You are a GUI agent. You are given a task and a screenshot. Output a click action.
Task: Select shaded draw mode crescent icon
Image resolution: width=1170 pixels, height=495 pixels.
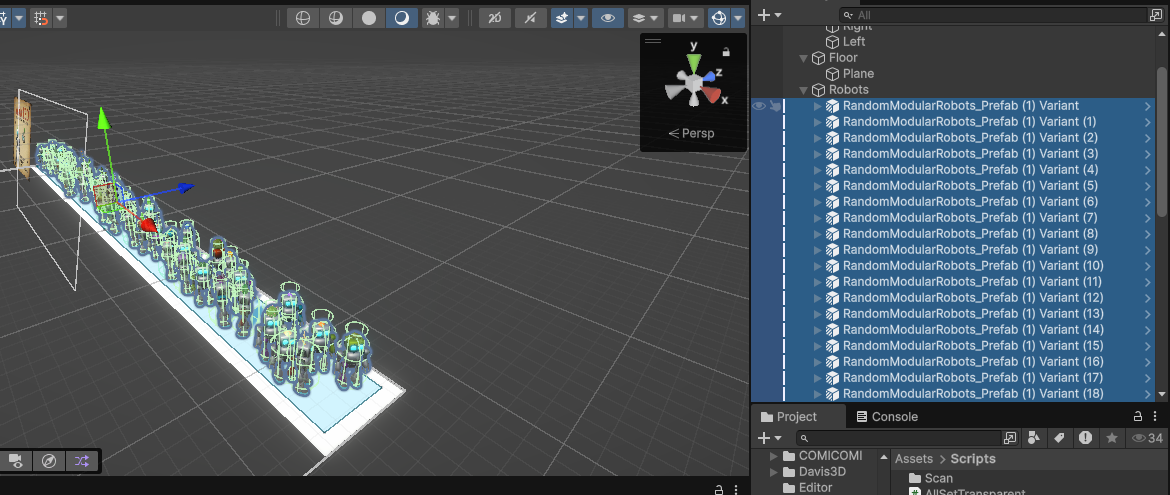(401, 18)
